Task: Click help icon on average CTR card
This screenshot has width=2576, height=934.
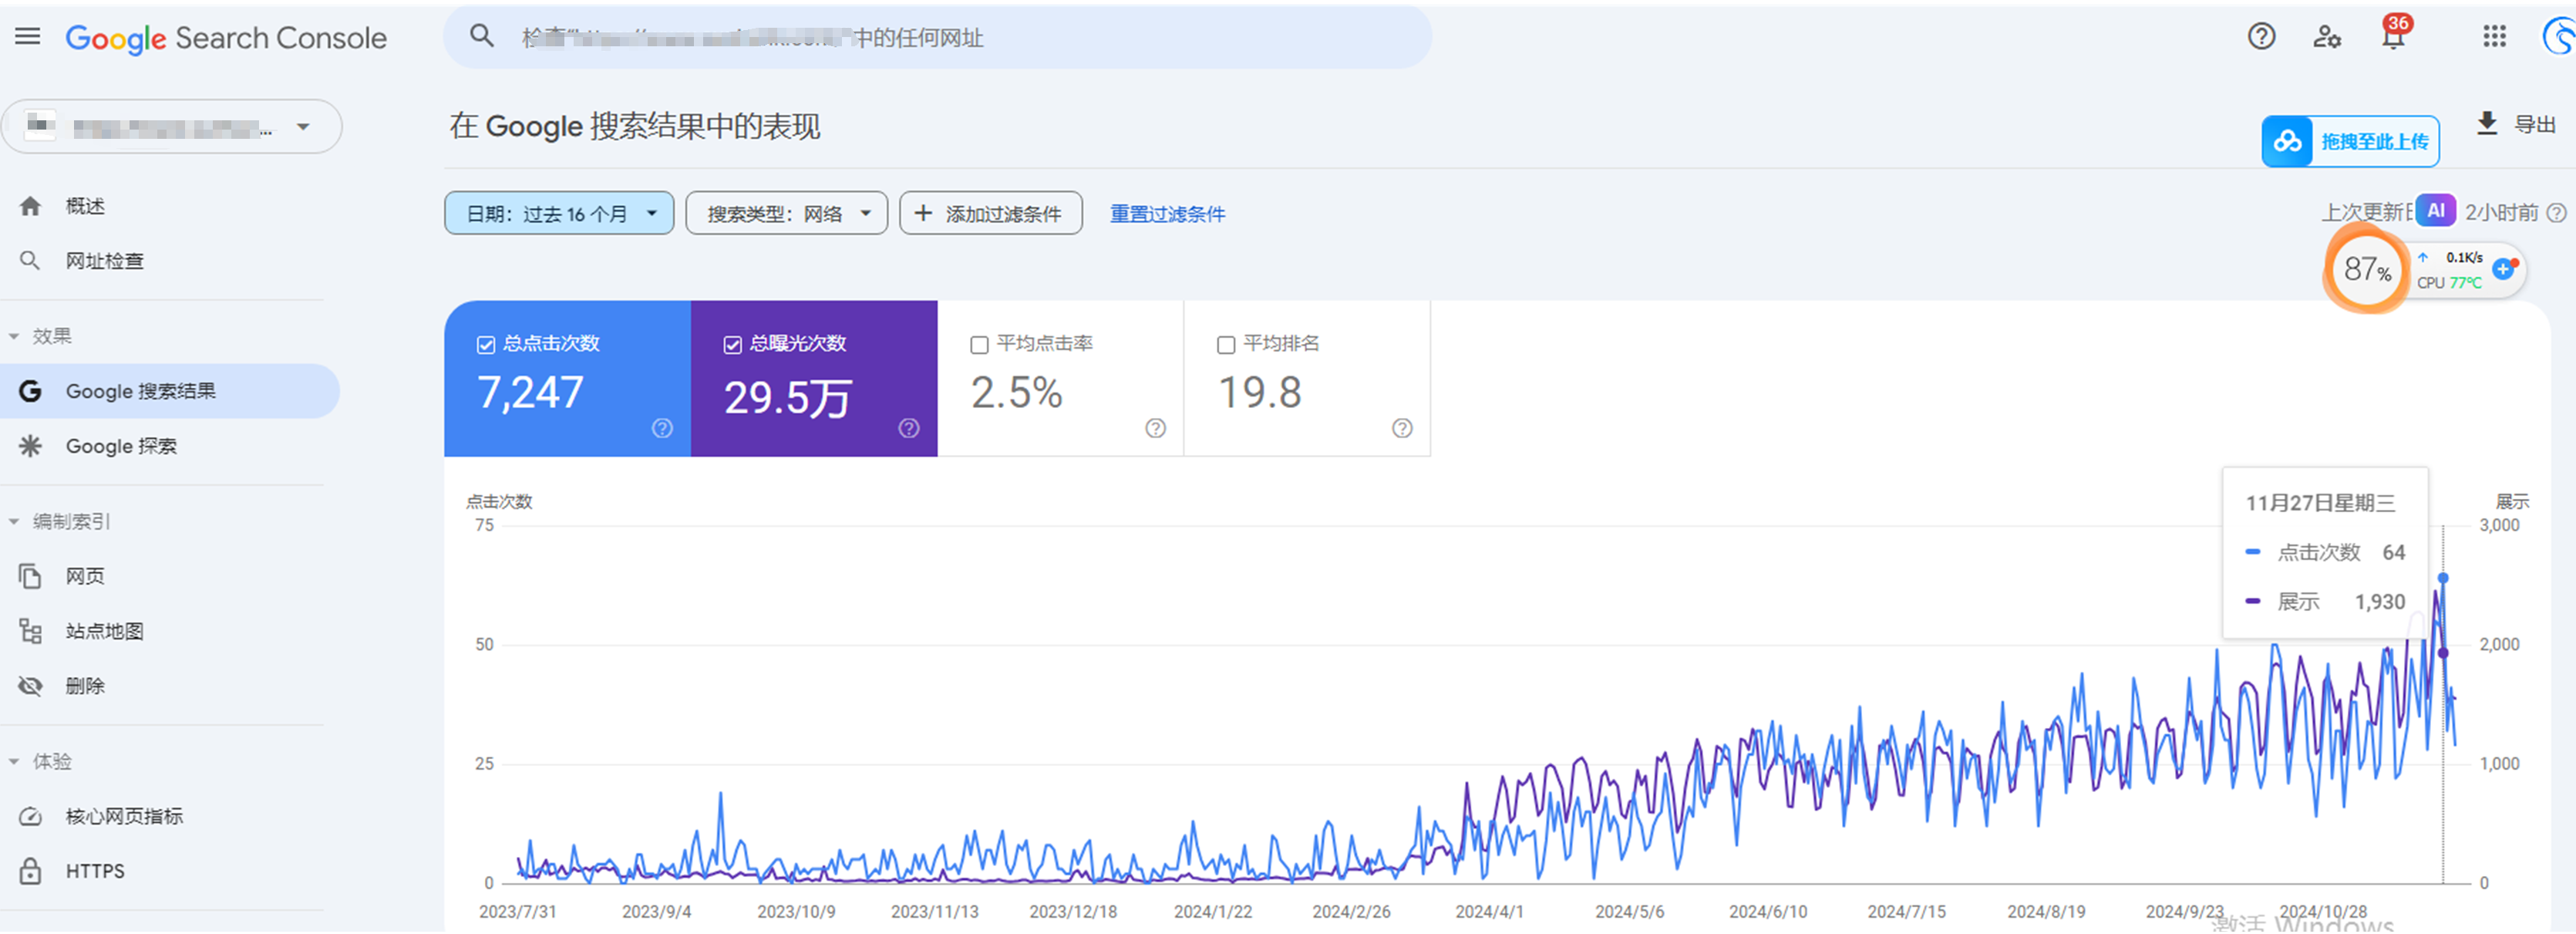Action: (1155, 428)
